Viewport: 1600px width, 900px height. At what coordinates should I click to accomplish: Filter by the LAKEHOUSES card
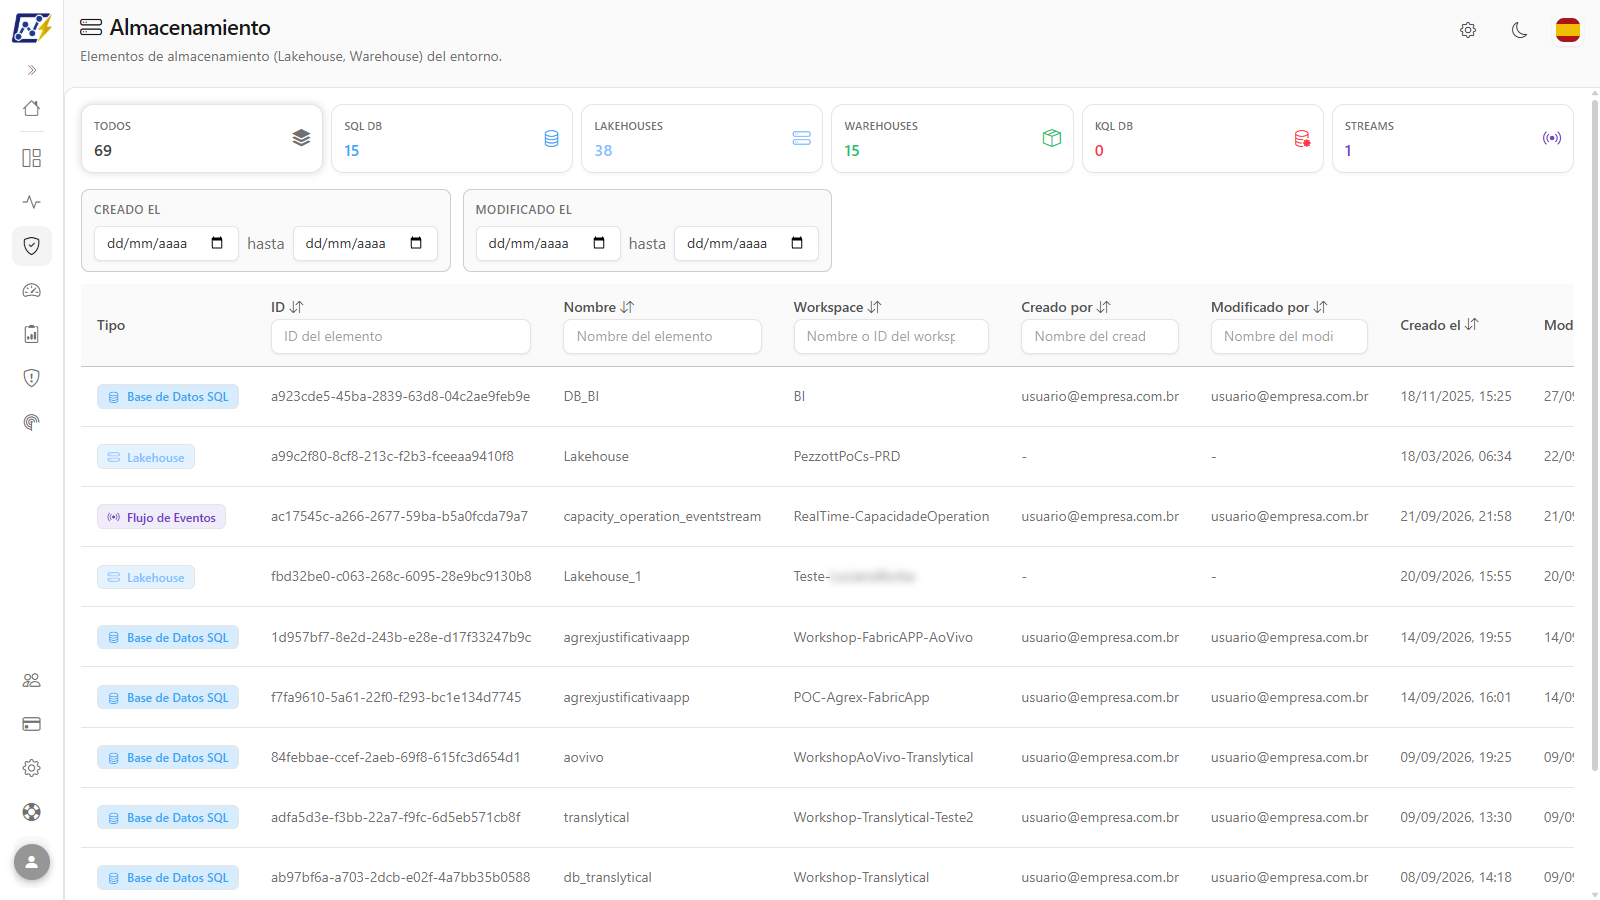[702, 139]
